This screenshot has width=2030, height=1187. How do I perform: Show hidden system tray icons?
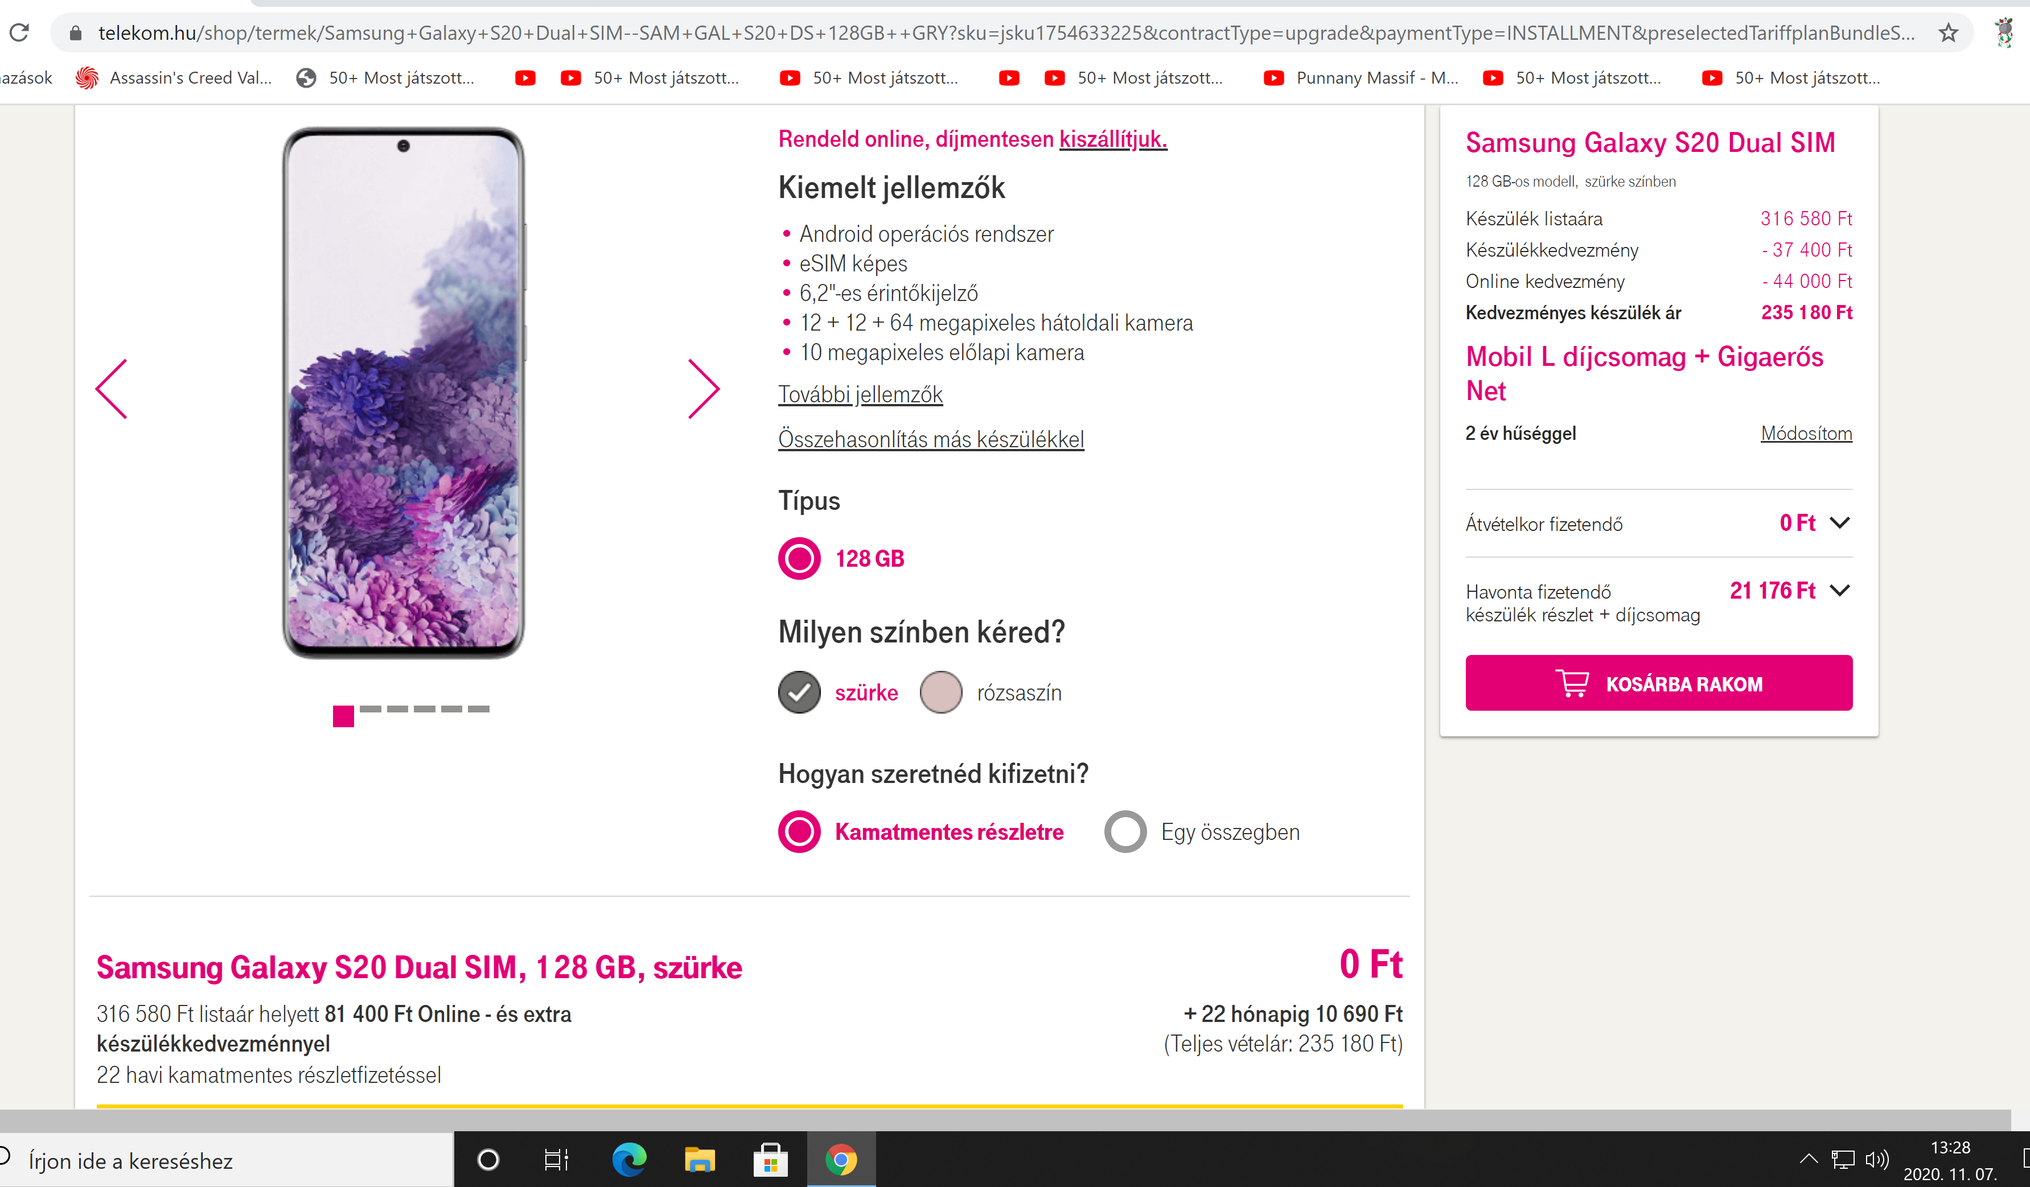[x=1808, y=1160]
